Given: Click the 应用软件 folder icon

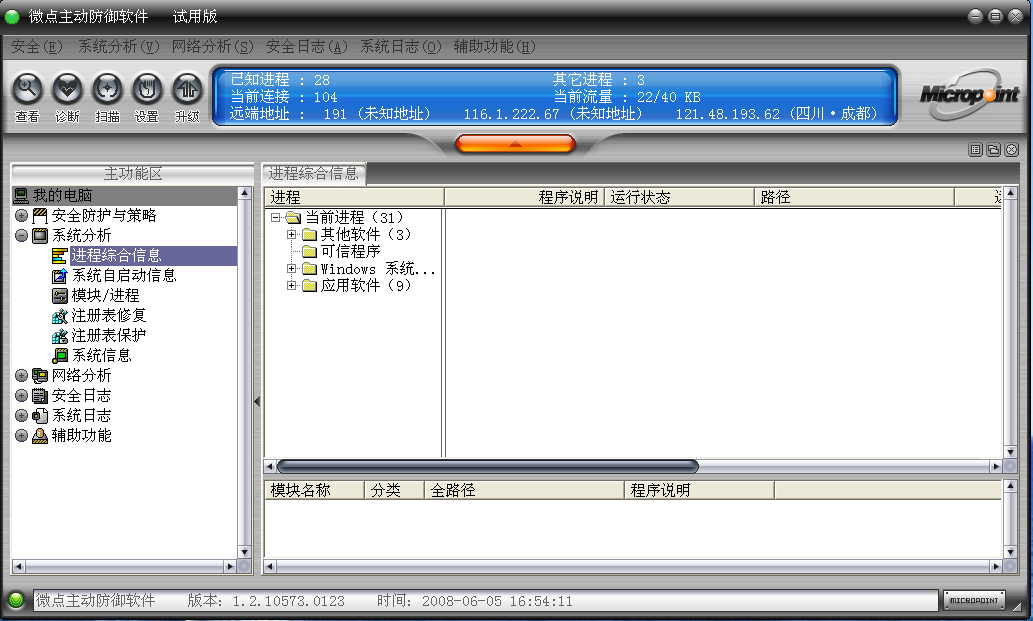Looking at the screenshot, I should 310,286.
